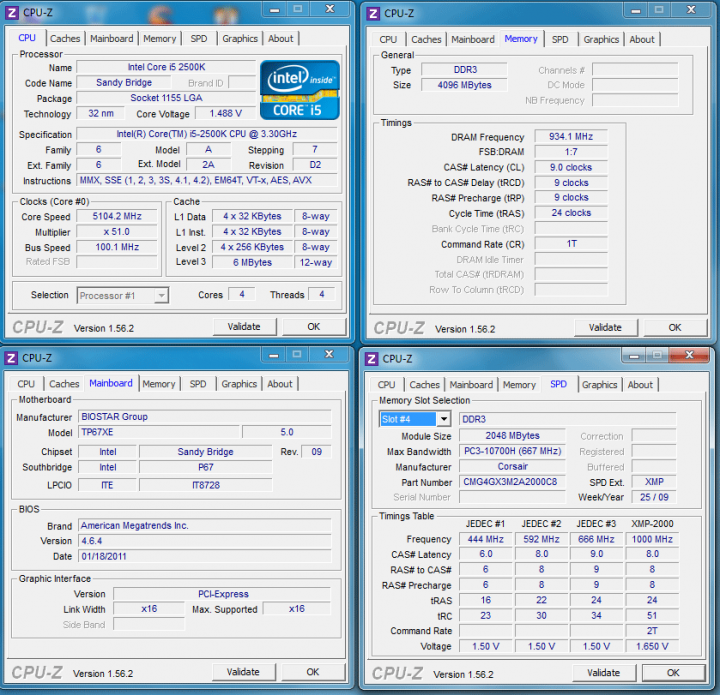
Task: Click the BIOS brand American Megatrends Inc.
Action: [x=205, y=526]
